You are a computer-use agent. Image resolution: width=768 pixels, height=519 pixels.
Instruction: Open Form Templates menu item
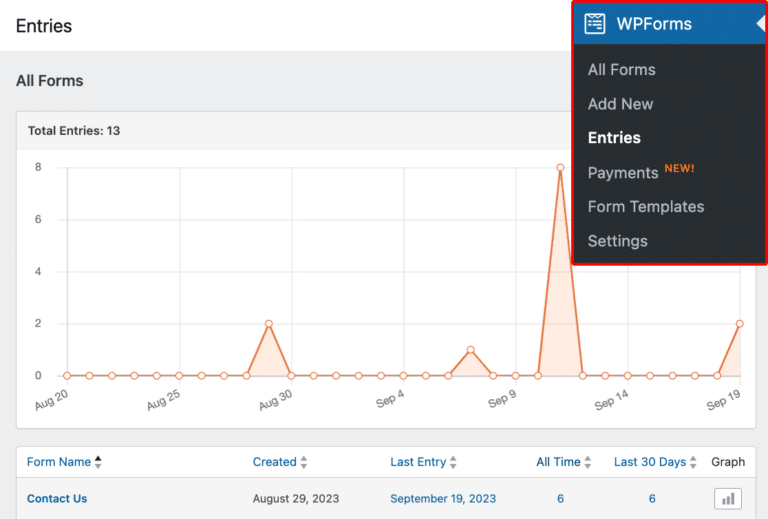(x=645, y=207)
